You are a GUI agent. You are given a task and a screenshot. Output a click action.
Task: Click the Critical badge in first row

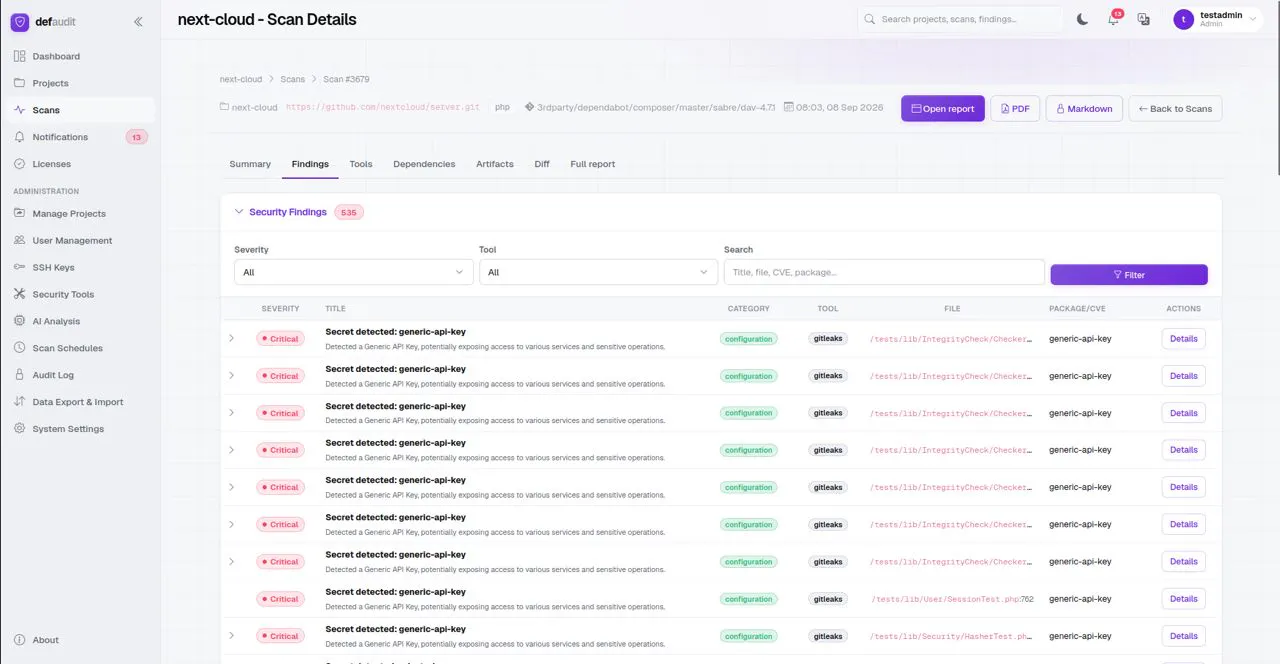[280, 339]
